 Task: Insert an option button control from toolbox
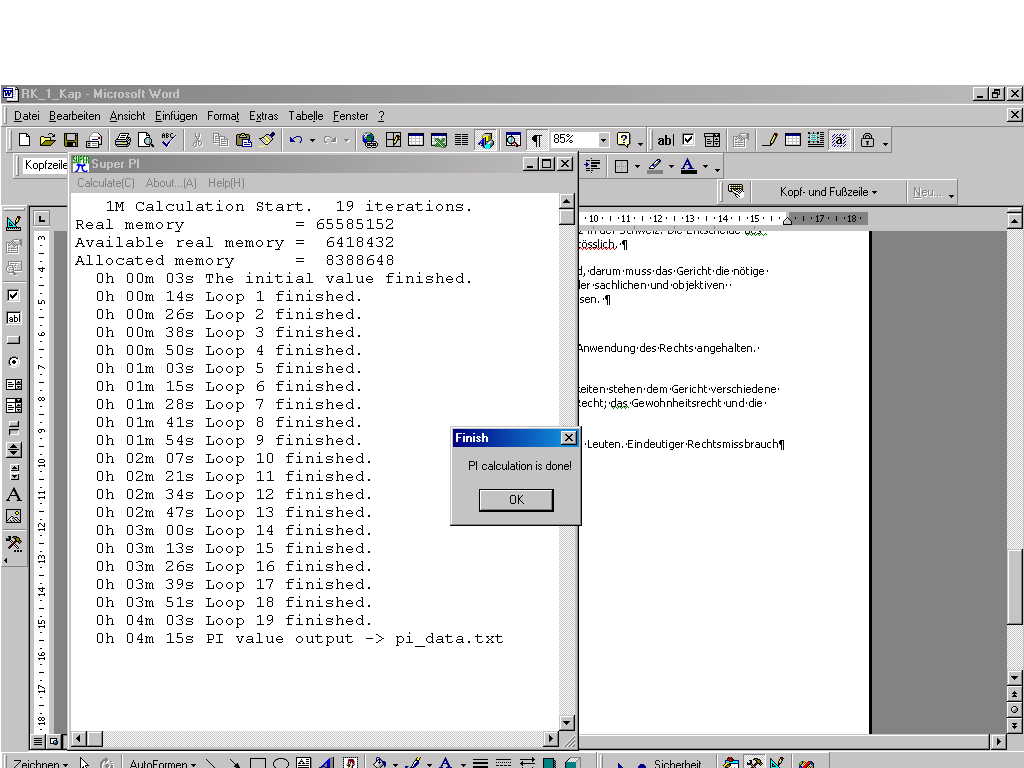point(14,362)
